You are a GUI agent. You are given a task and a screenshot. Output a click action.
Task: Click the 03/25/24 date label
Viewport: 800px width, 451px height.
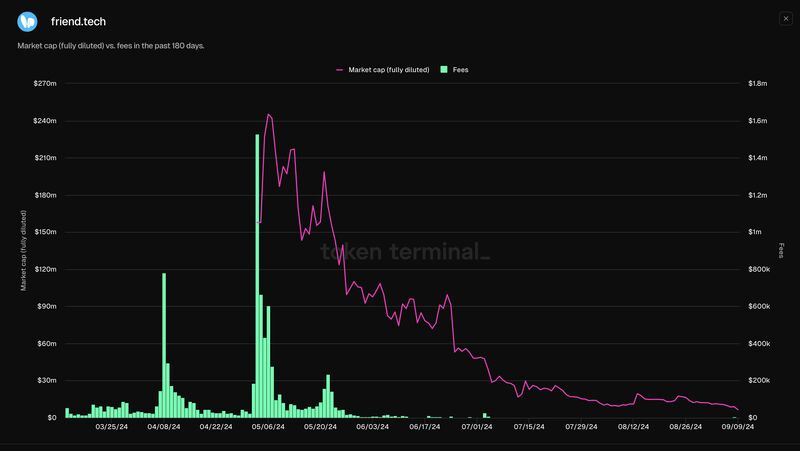112,427
